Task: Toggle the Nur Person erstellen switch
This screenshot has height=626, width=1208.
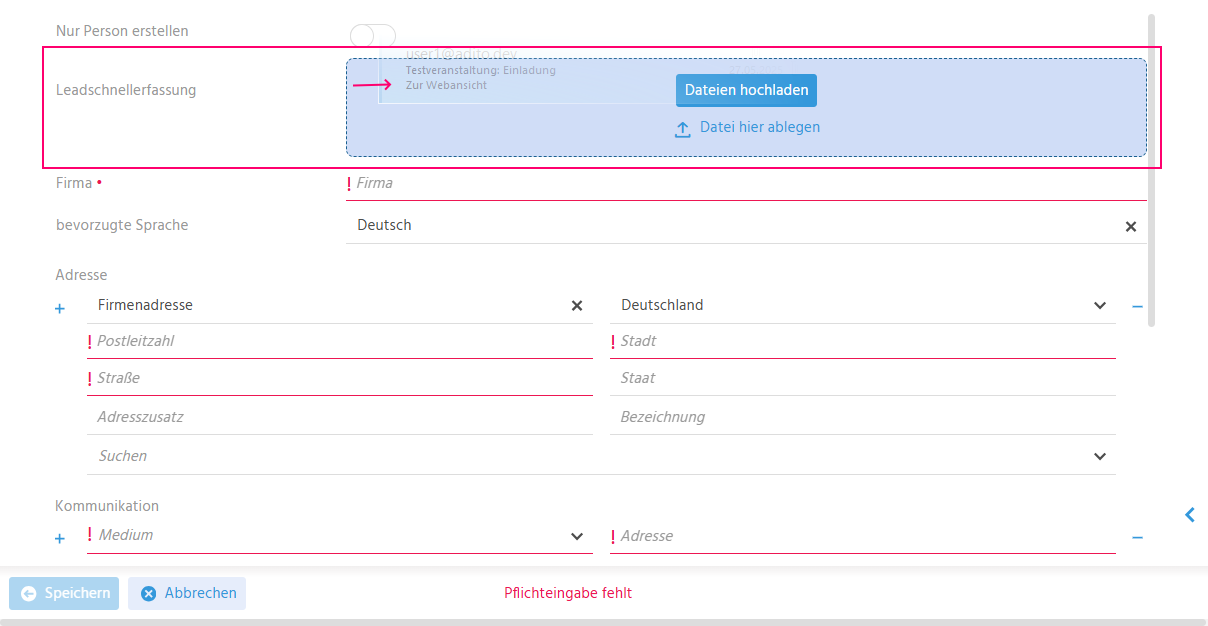Action: click(373, 35)
